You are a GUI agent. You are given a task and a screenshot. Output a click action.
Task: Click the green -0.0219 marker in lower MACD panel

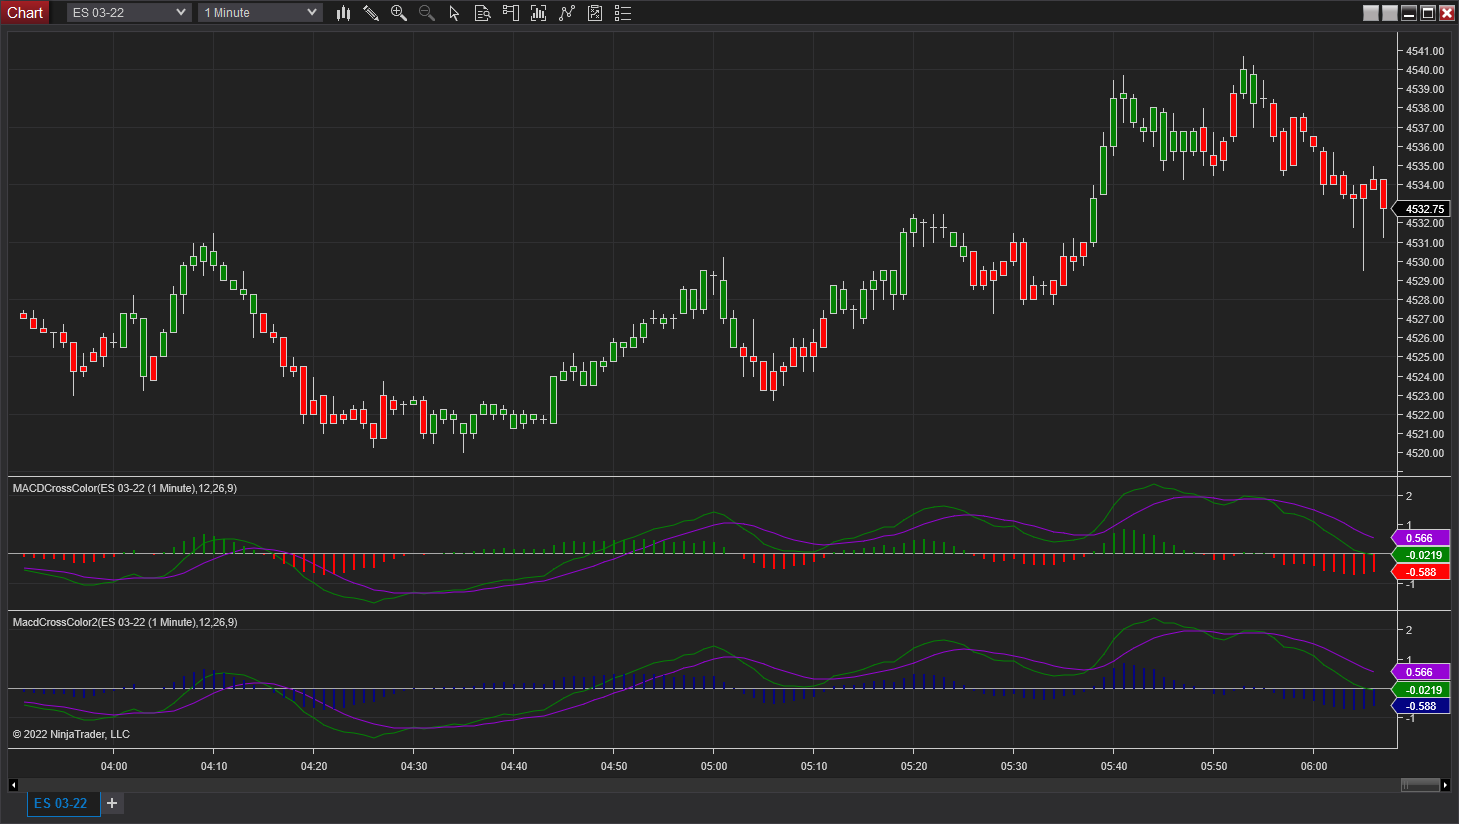[x=1422, y=690]
